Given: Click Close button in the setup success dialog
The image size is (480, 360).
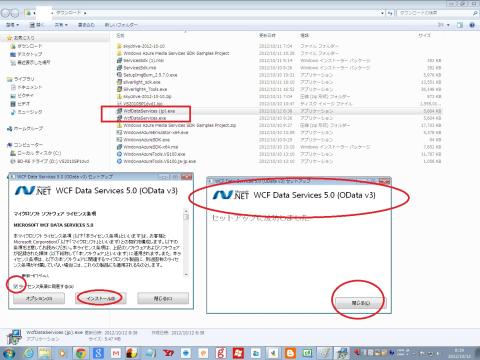Looking at the screenshot, I should (x=361, y=303).
